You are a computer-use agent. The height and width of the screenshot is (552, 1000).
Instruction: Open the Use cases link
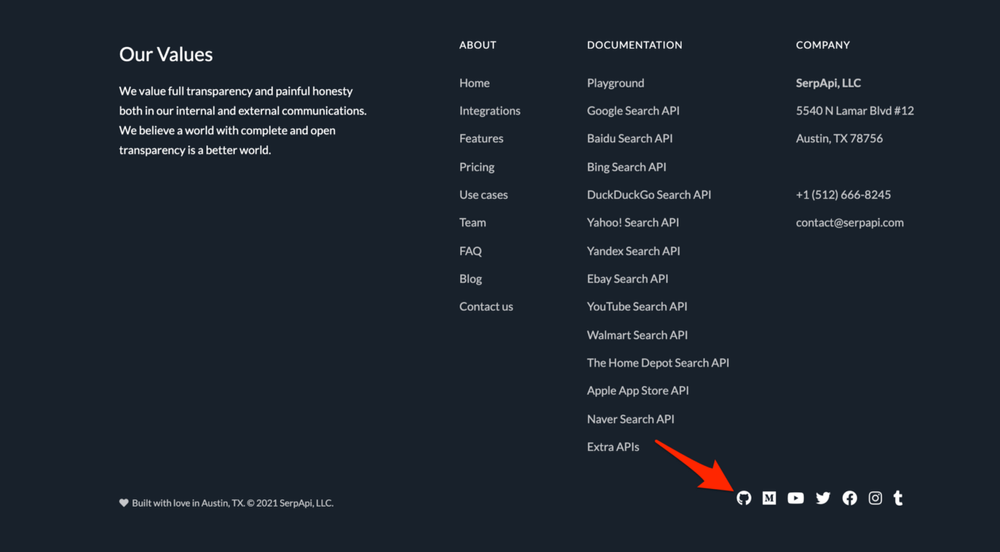tap(483, 195)
